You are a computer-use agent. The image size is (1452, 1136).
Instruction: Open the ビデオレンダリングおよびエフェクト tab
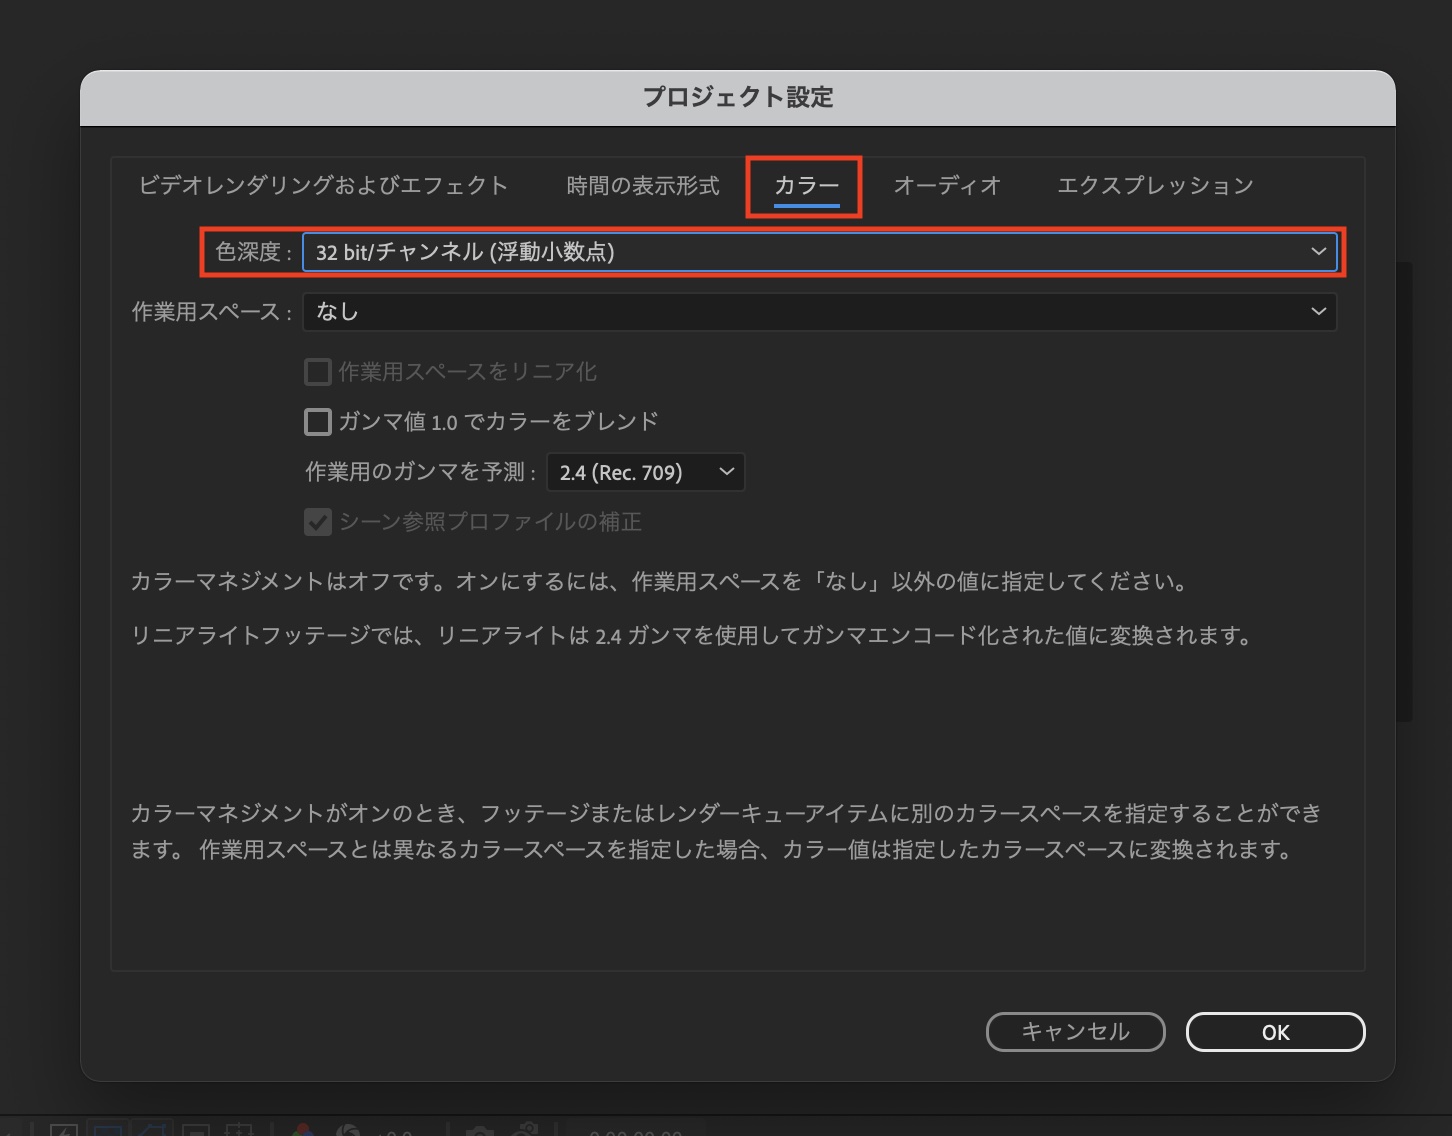323,186
